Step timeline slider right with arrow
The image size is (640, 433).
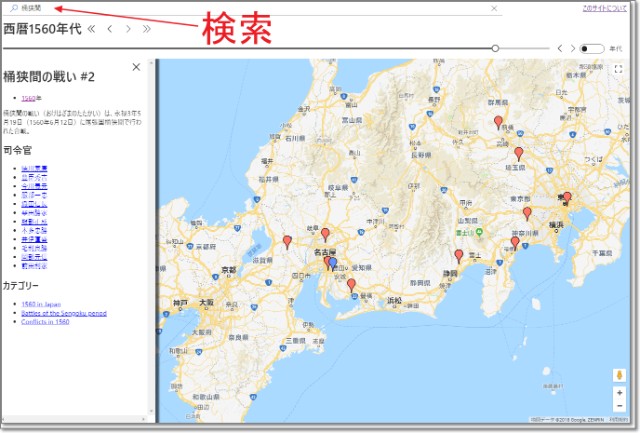click(572, 48)
